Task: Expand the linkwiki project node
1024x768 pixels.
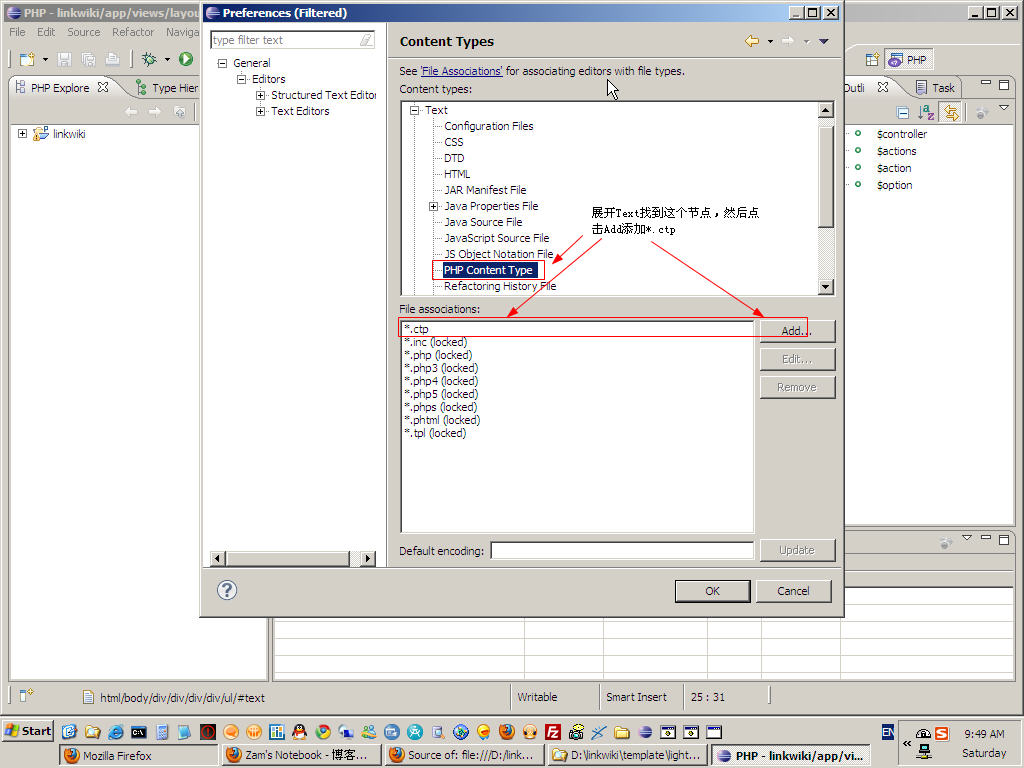Action: tap(22, 133)
